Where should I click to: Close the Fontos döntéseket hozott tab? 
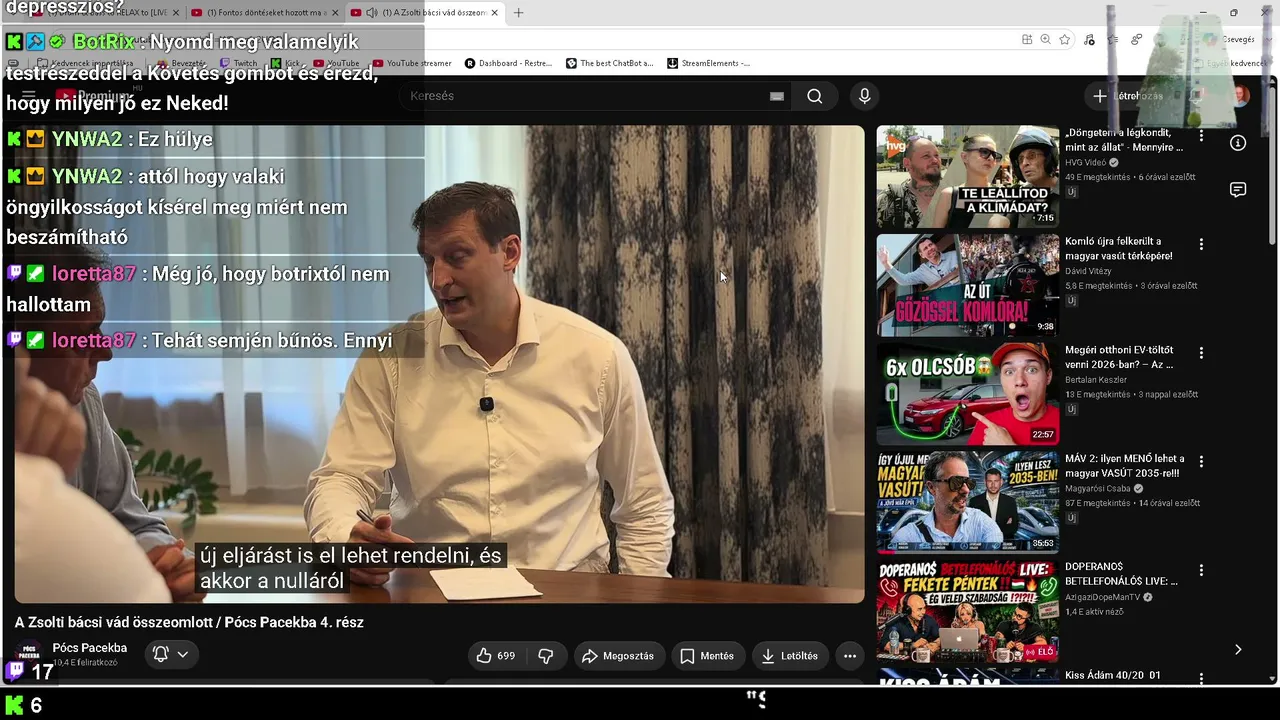point(334,13)
